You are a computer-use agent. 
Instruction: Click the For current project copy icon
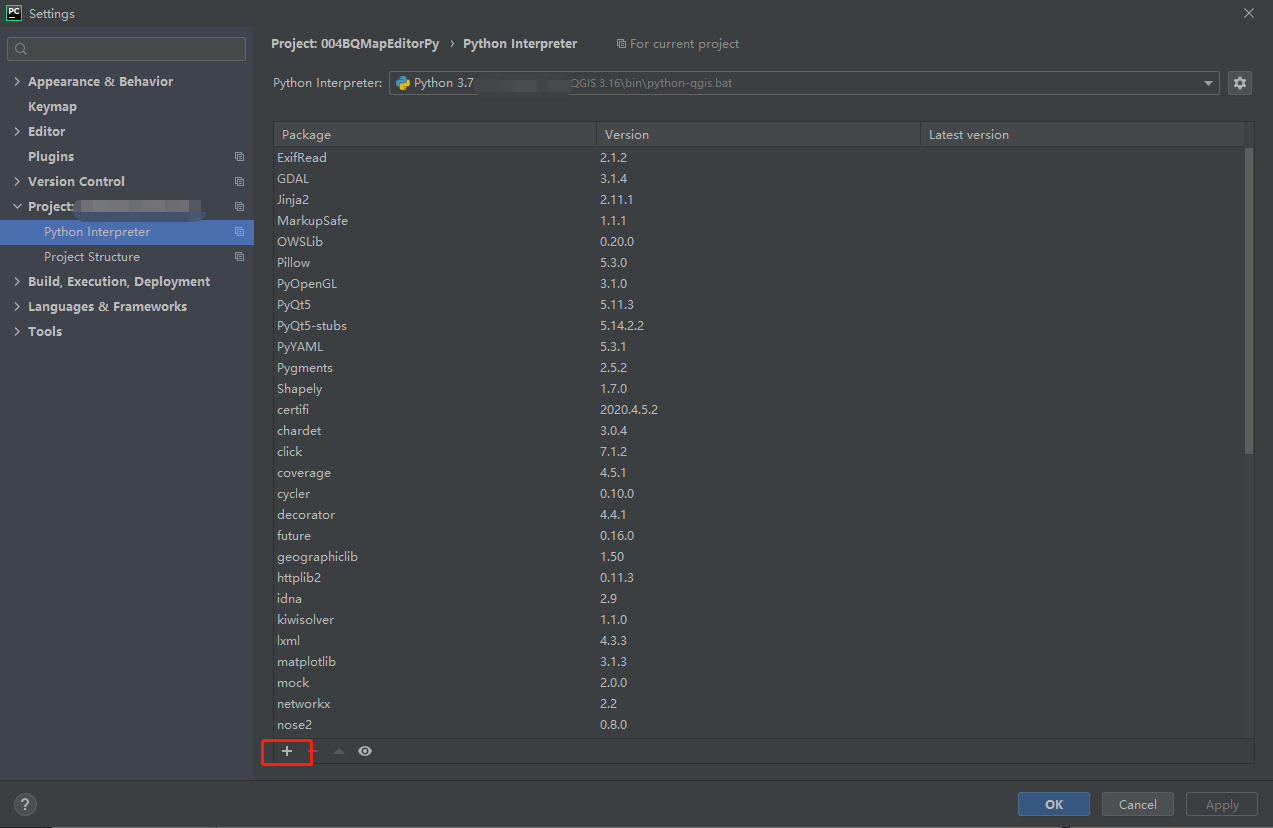(x=621, y=44)
